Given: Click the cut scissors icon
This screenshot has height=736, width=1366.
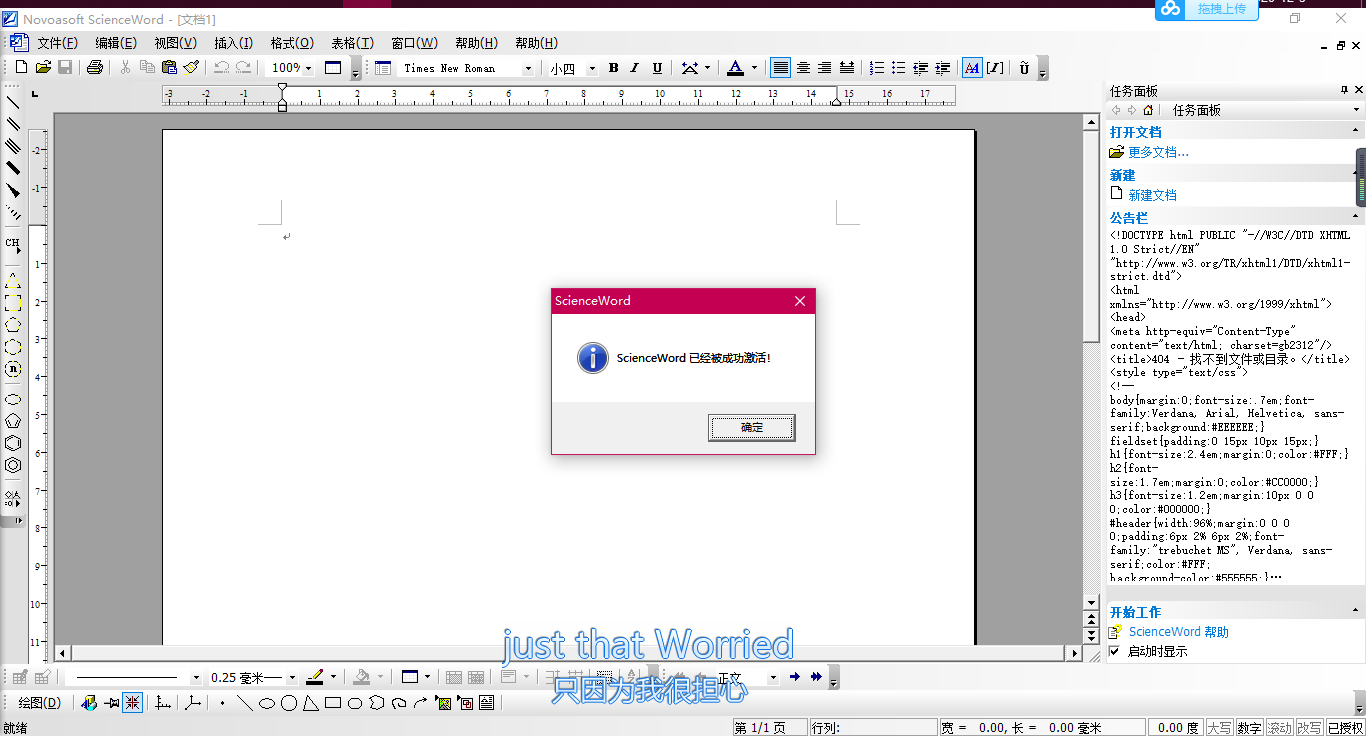Looking at the screenshot, I should pyautogui.click(x=125, y=68).
